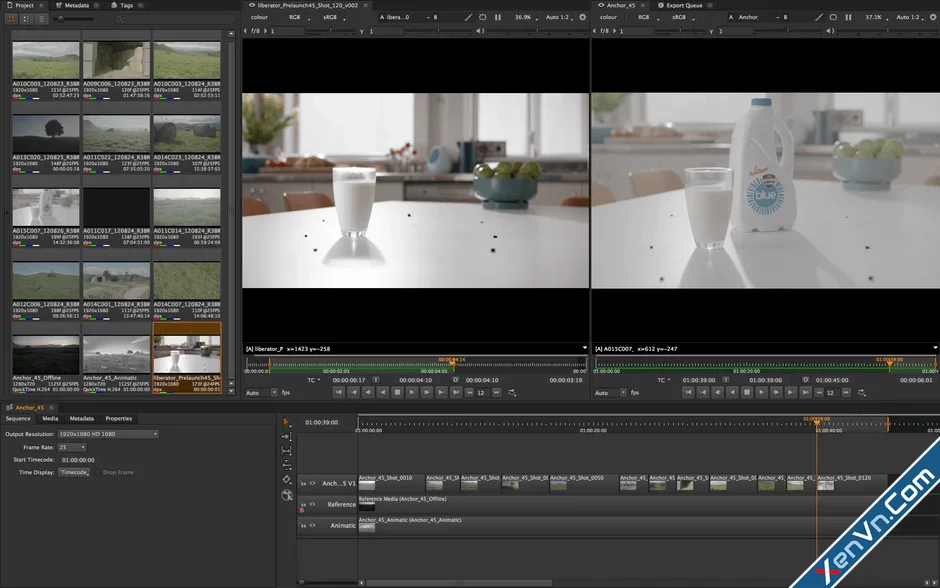Screen dimensions: 940x588
Task: Select the slip/ripple trim tool in the timeline
Action: (x=286, y=451)
